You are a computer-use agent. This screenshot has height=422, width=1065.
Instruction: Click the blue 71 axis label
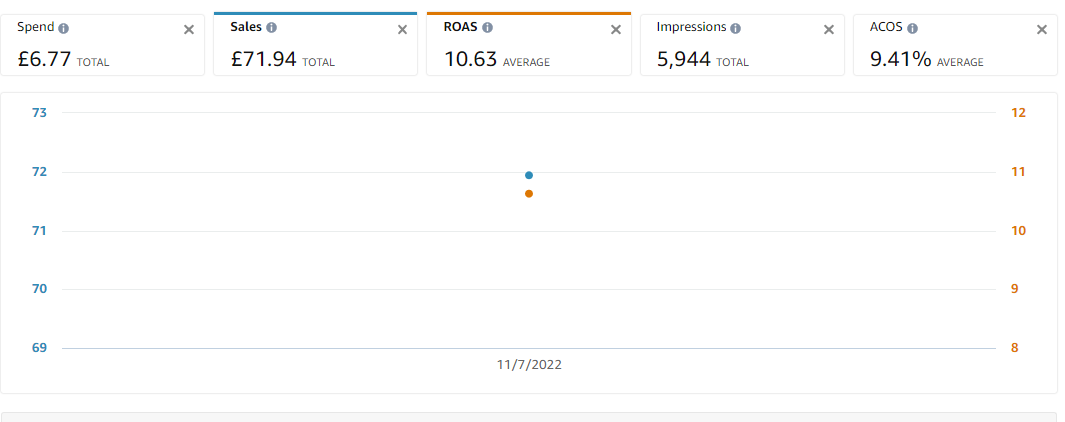coord(39,231)
